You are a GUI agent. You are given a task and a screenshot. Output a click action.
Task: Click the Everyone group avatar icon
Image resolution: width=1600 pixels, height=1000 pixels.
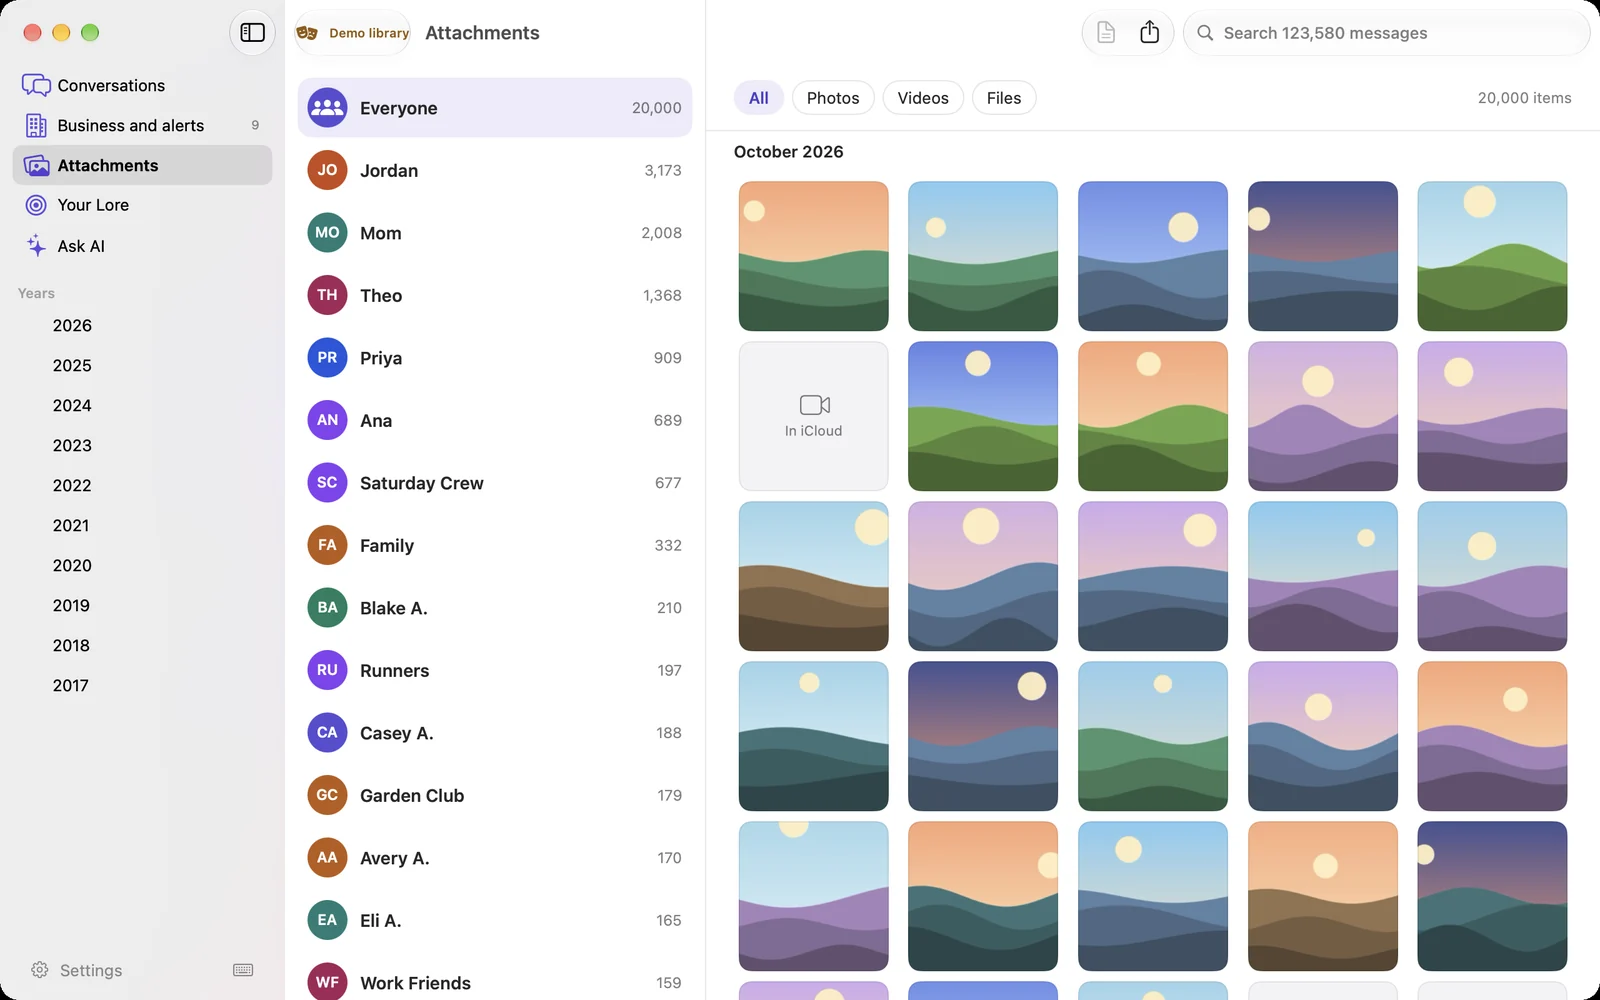click(327, 108)
